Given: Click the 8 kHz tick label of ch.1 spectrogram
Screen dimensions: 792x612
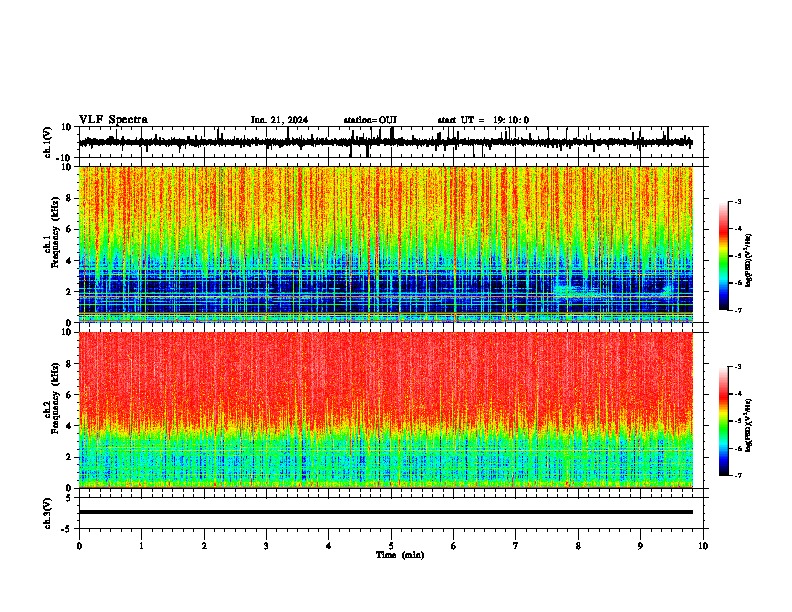Looking at the screenshot, I should tap(69, 198).
